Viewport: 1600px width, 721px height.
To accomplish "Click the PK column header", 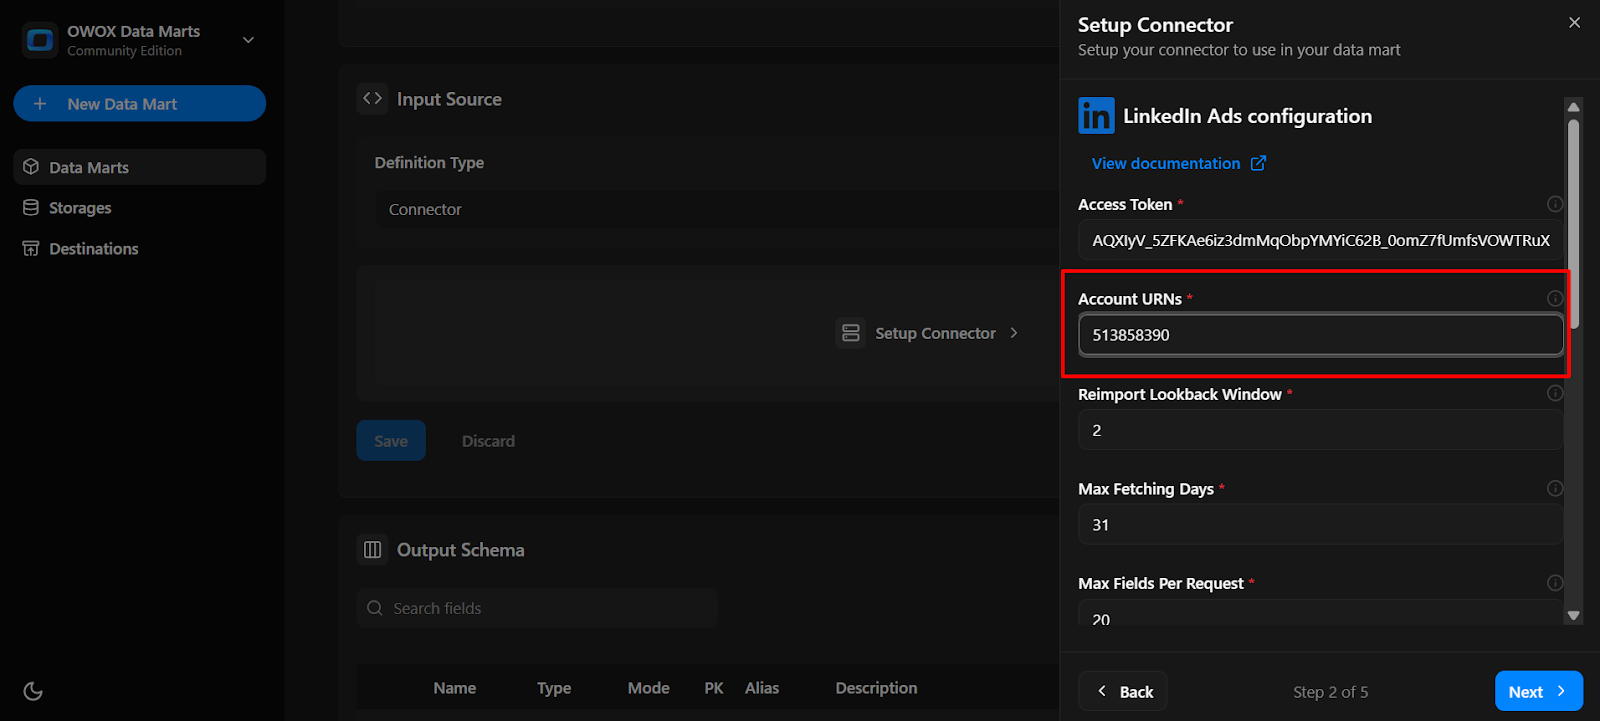I will tap(714, 688).
